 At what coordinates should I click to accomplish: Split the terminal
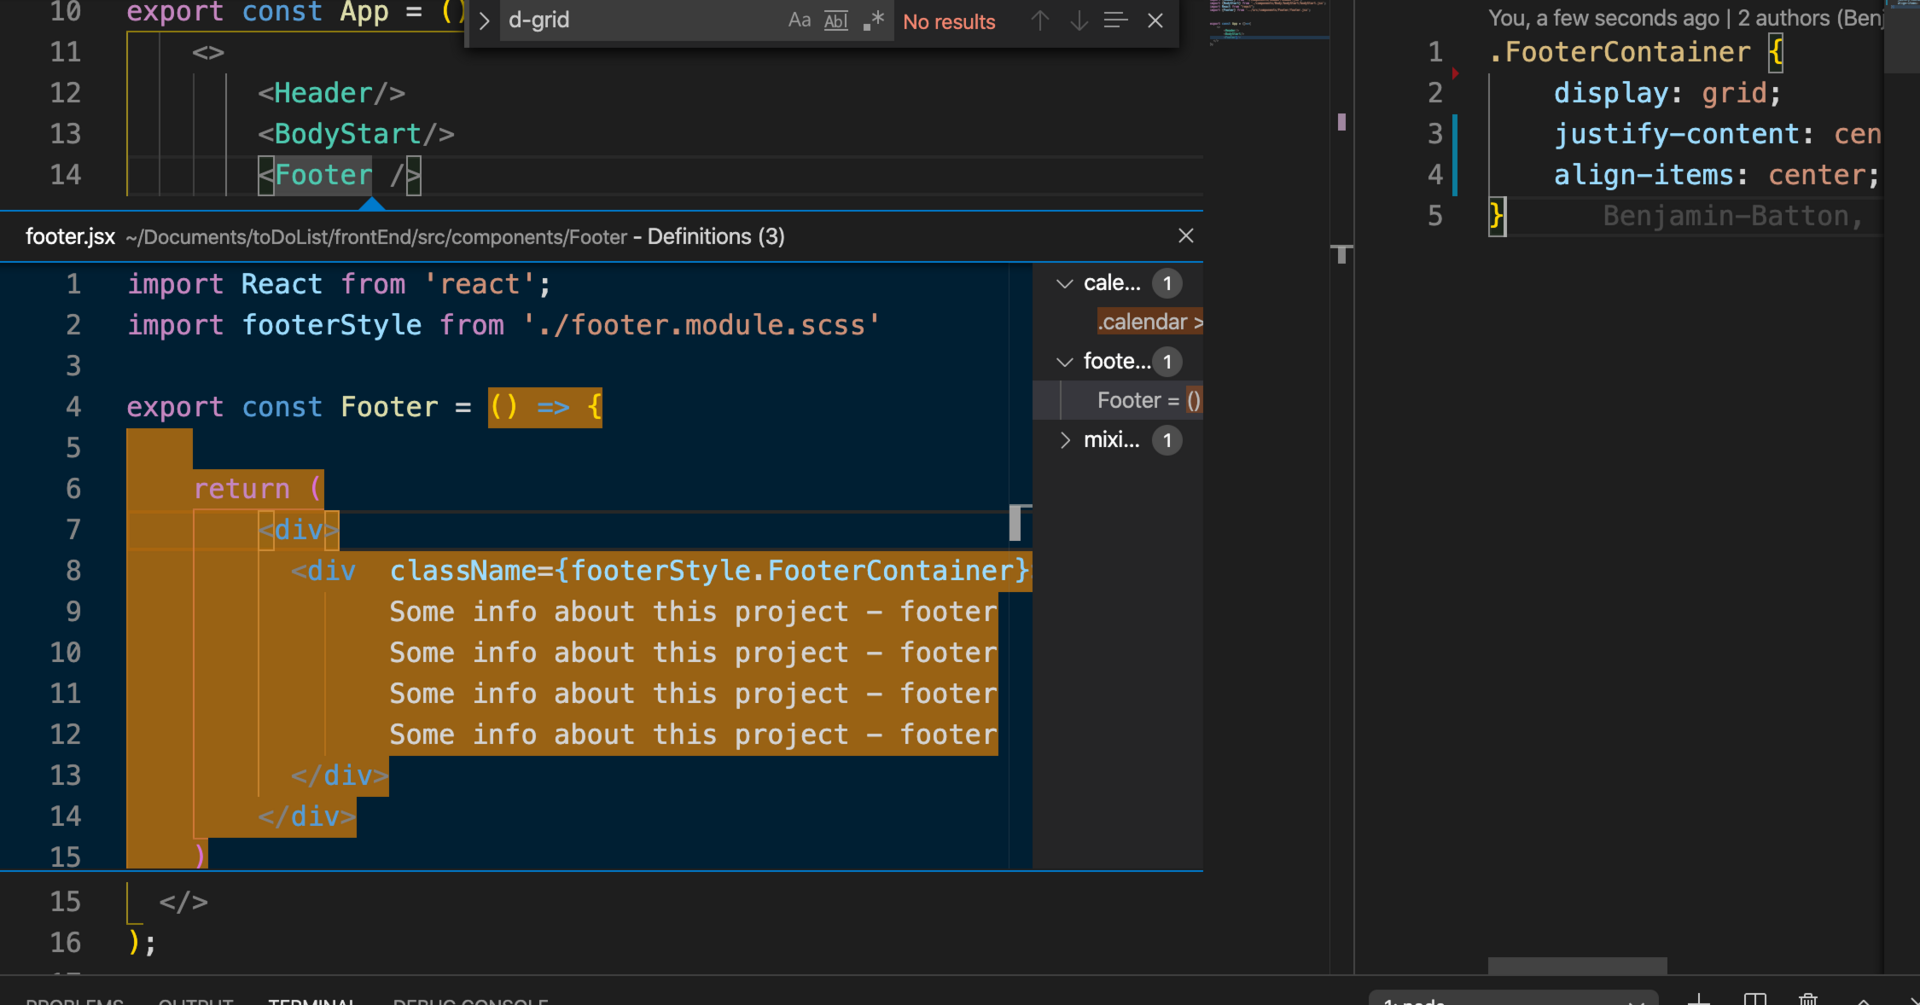pyautogui.click(x=1755, y=998)
